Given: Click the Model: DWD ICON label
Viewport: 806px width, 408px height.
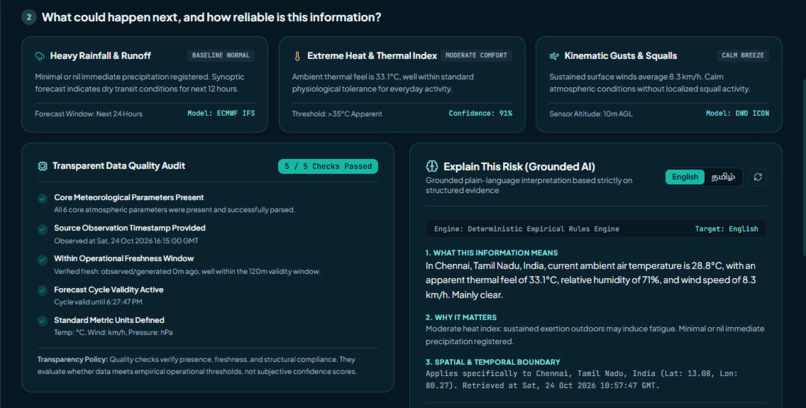Looking at the screenshot, I should 738,114.
